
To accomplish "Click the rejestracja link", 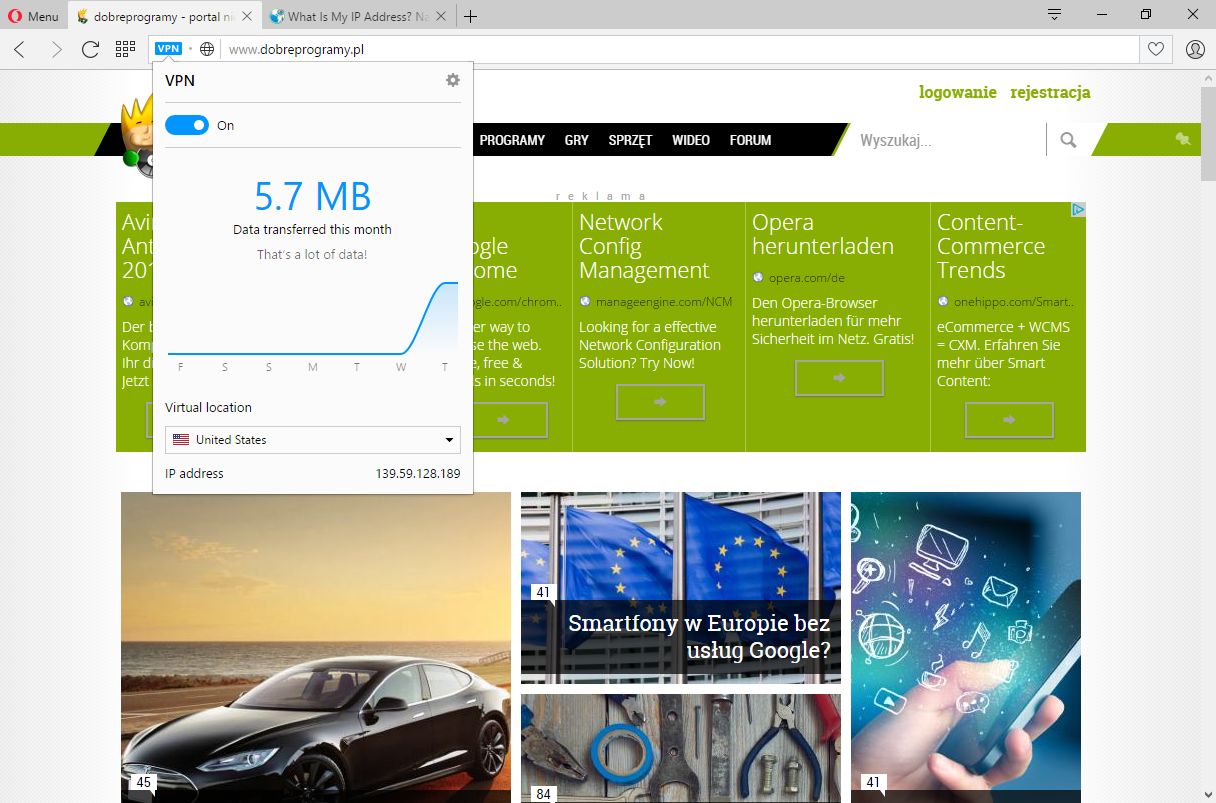I will 1050,92.
